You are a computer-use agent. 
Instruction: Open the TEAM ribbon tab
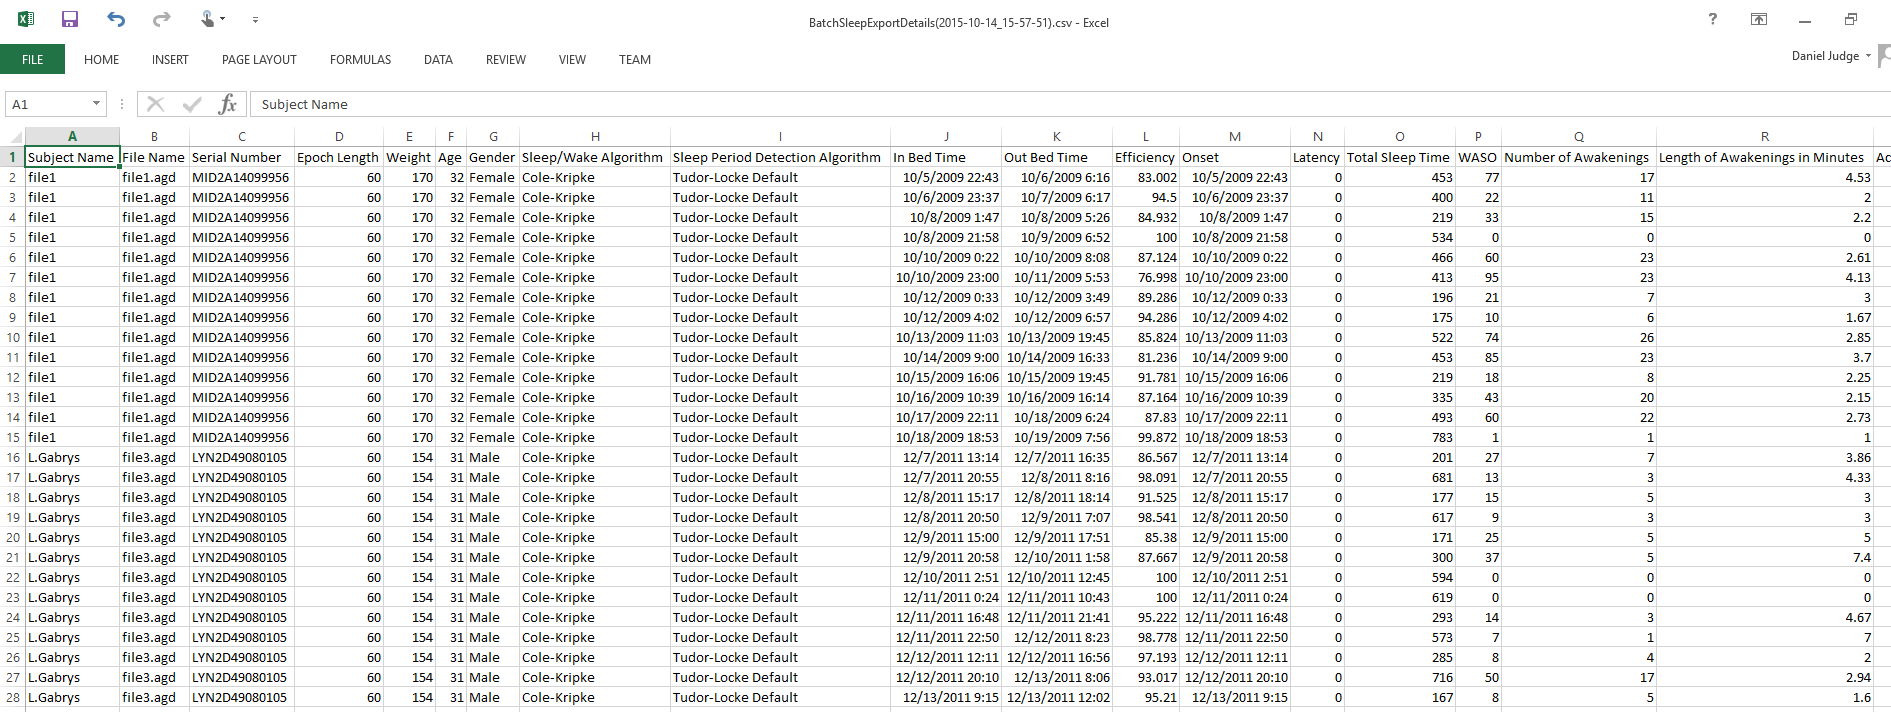click(634, 59)
